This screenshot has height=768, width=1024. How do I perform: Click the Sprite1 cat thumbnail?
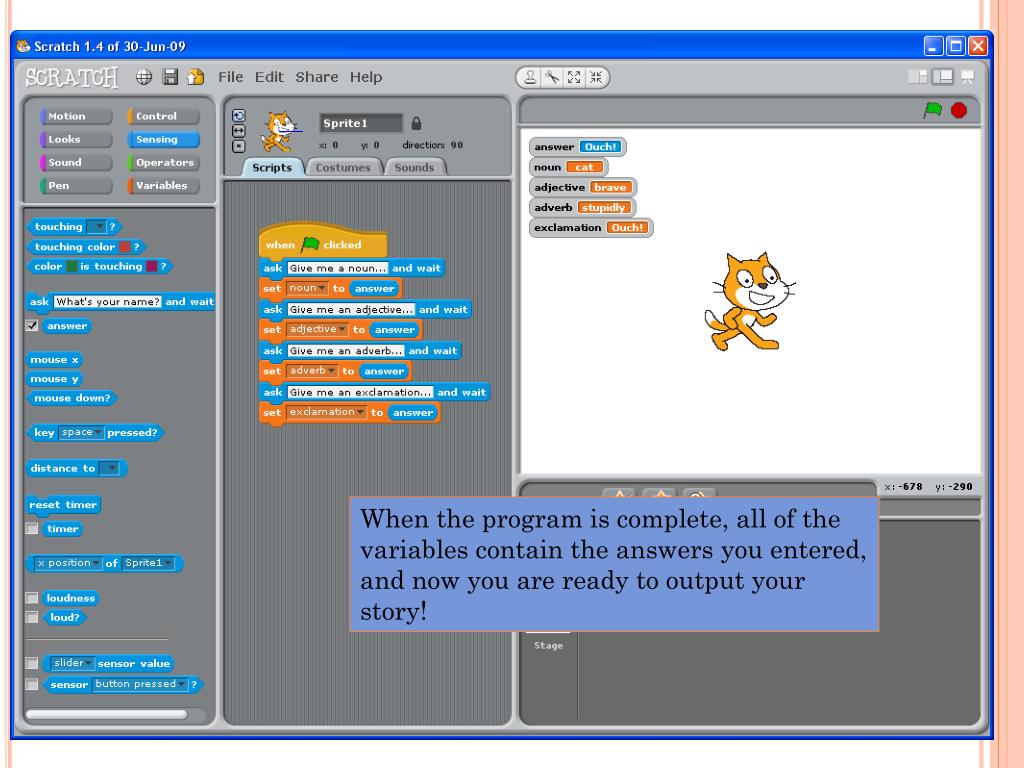281,131
